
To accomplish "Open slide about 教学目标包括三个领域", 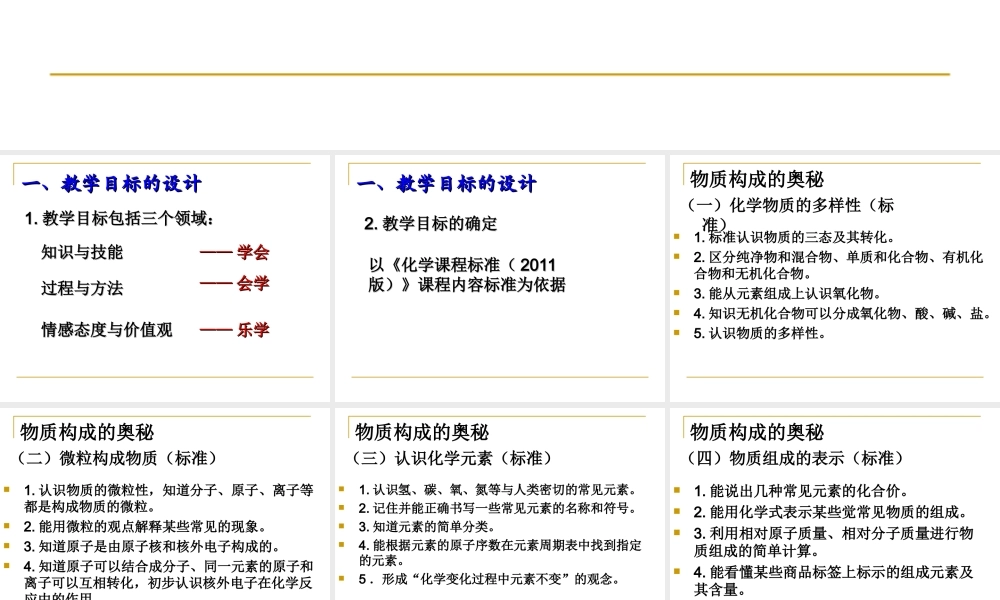I will (165, 278).
